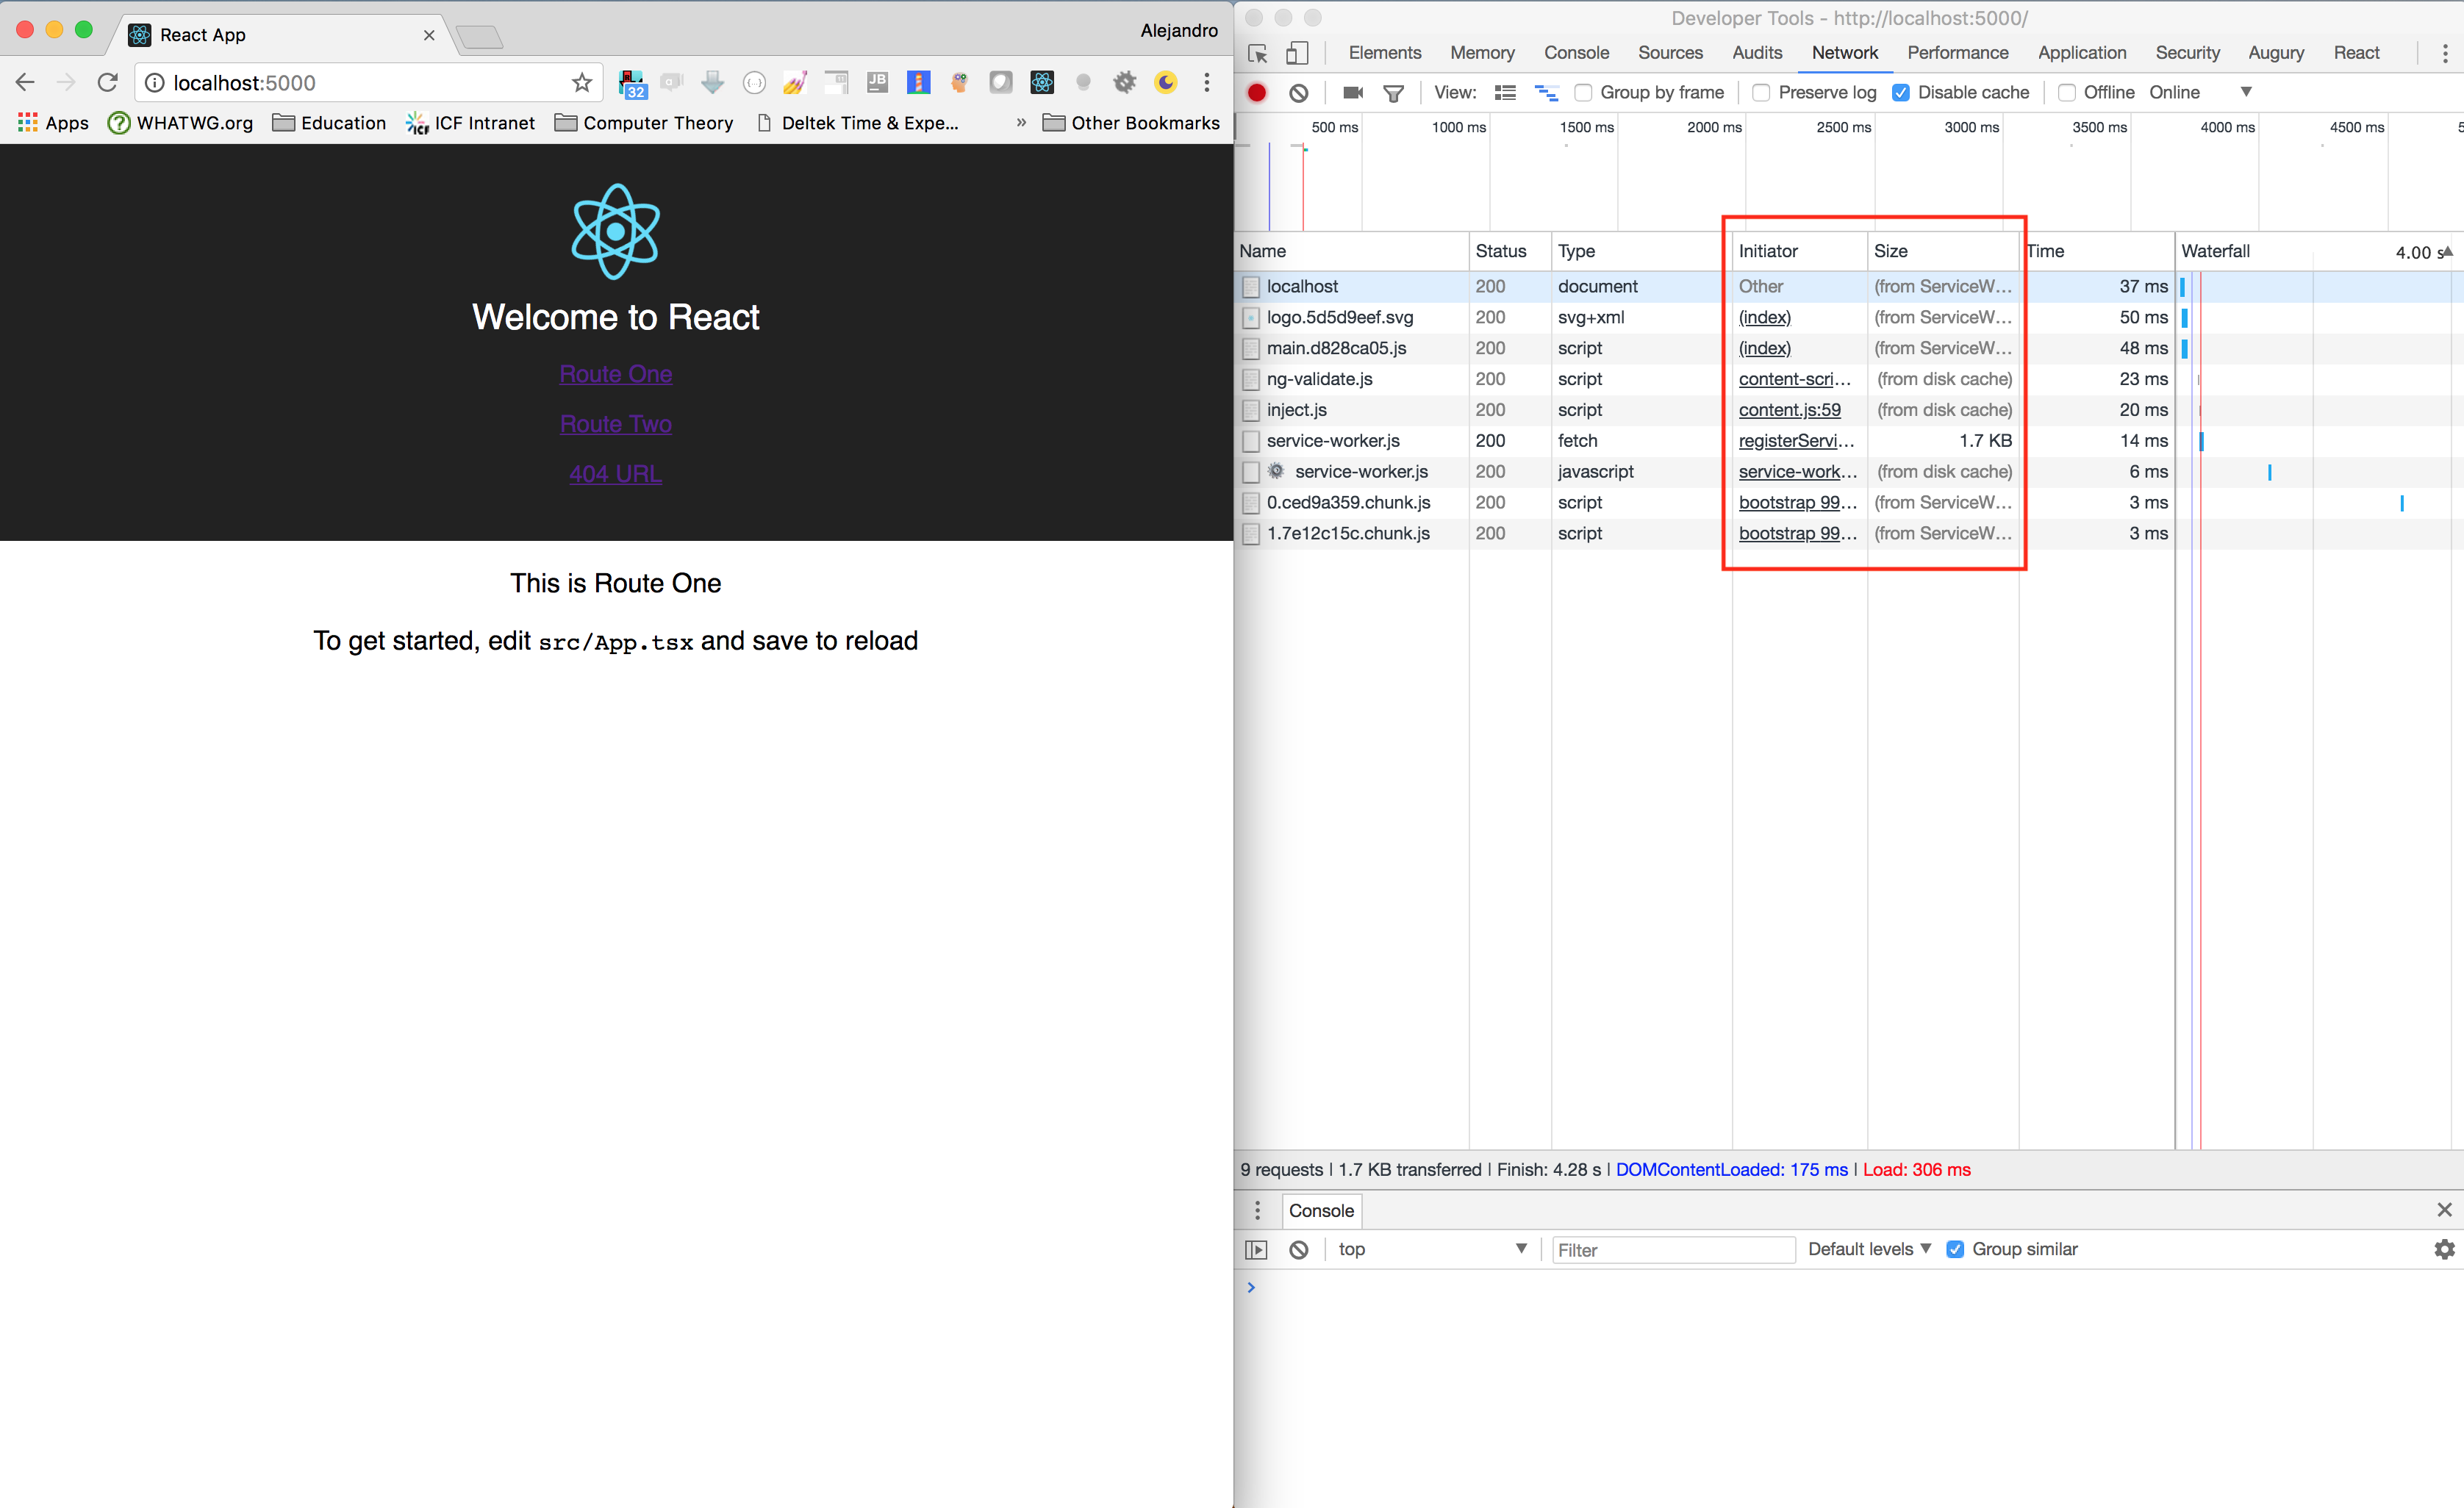This screenshot has width=2464, height=1508.
Task: Open the Application tab in DevTools
Action: click(x=2081, y=53)
